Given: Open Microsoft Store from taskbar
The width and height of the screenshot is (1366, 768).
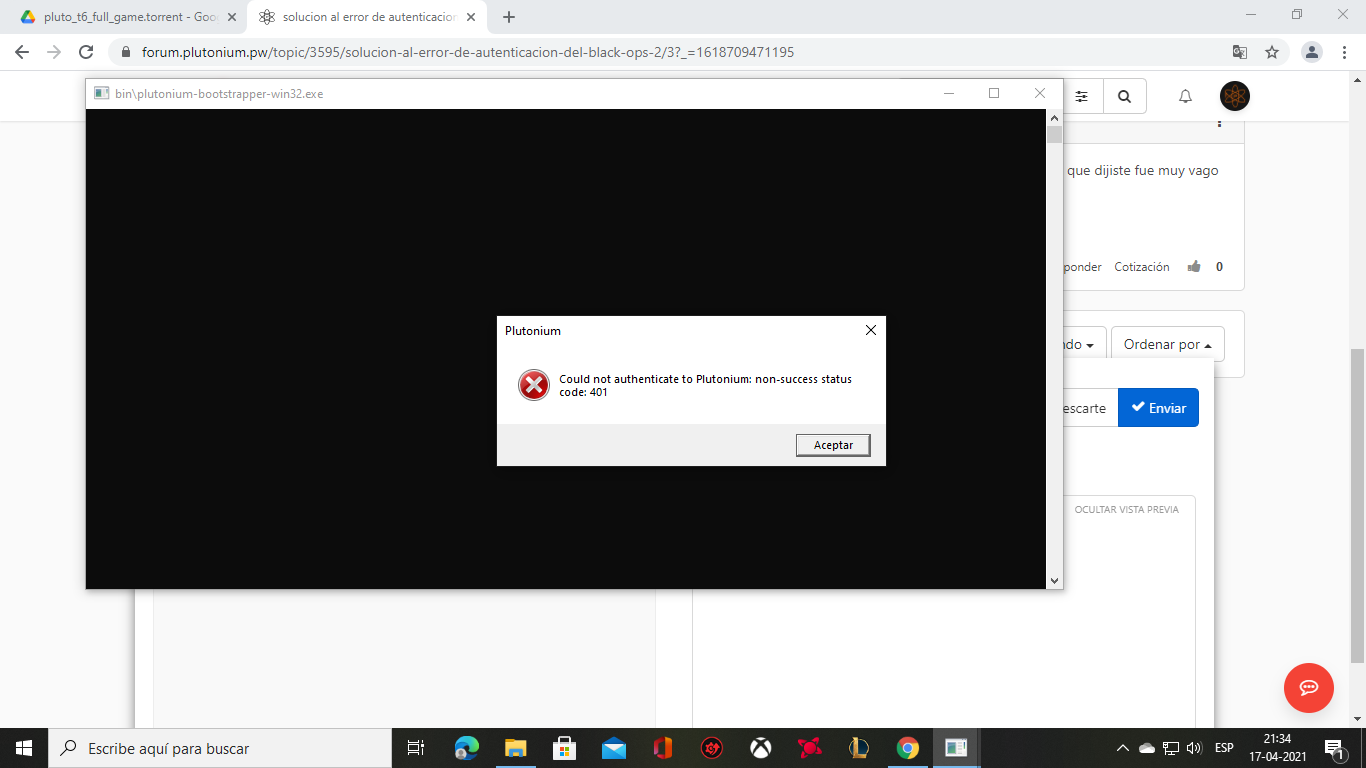Looking at the screenshot, I should pyautogui.click(x=564, y=748).
